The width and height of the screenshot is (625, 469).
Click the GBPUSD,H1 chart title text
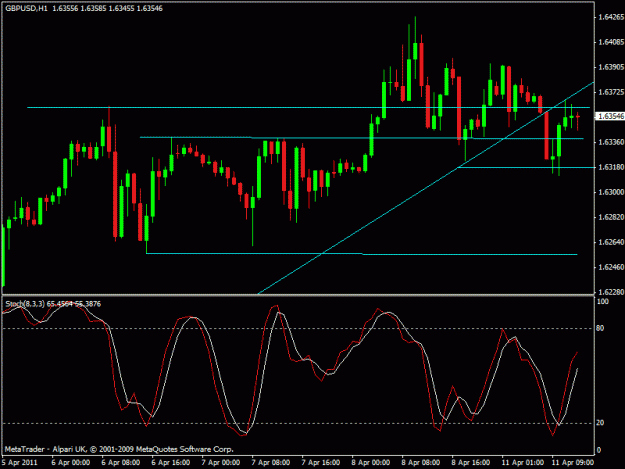[26, 8]
